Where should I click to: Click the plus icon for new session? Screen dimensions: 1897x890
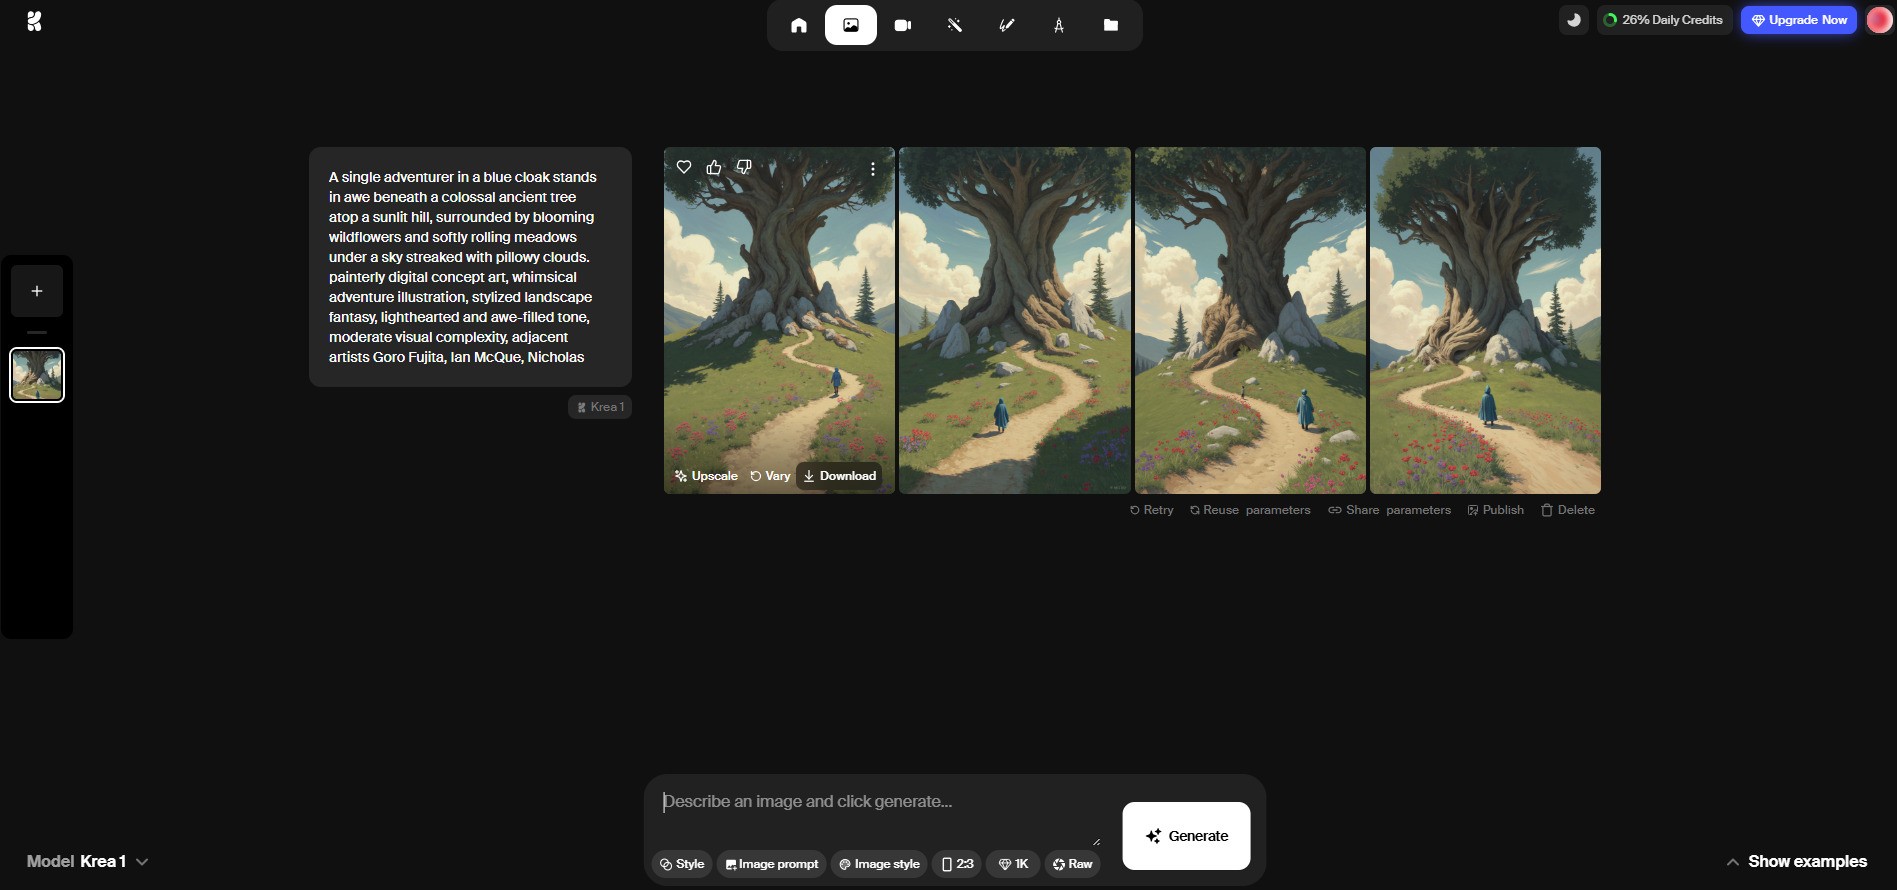pyautogui.click(x=37, y=291)
